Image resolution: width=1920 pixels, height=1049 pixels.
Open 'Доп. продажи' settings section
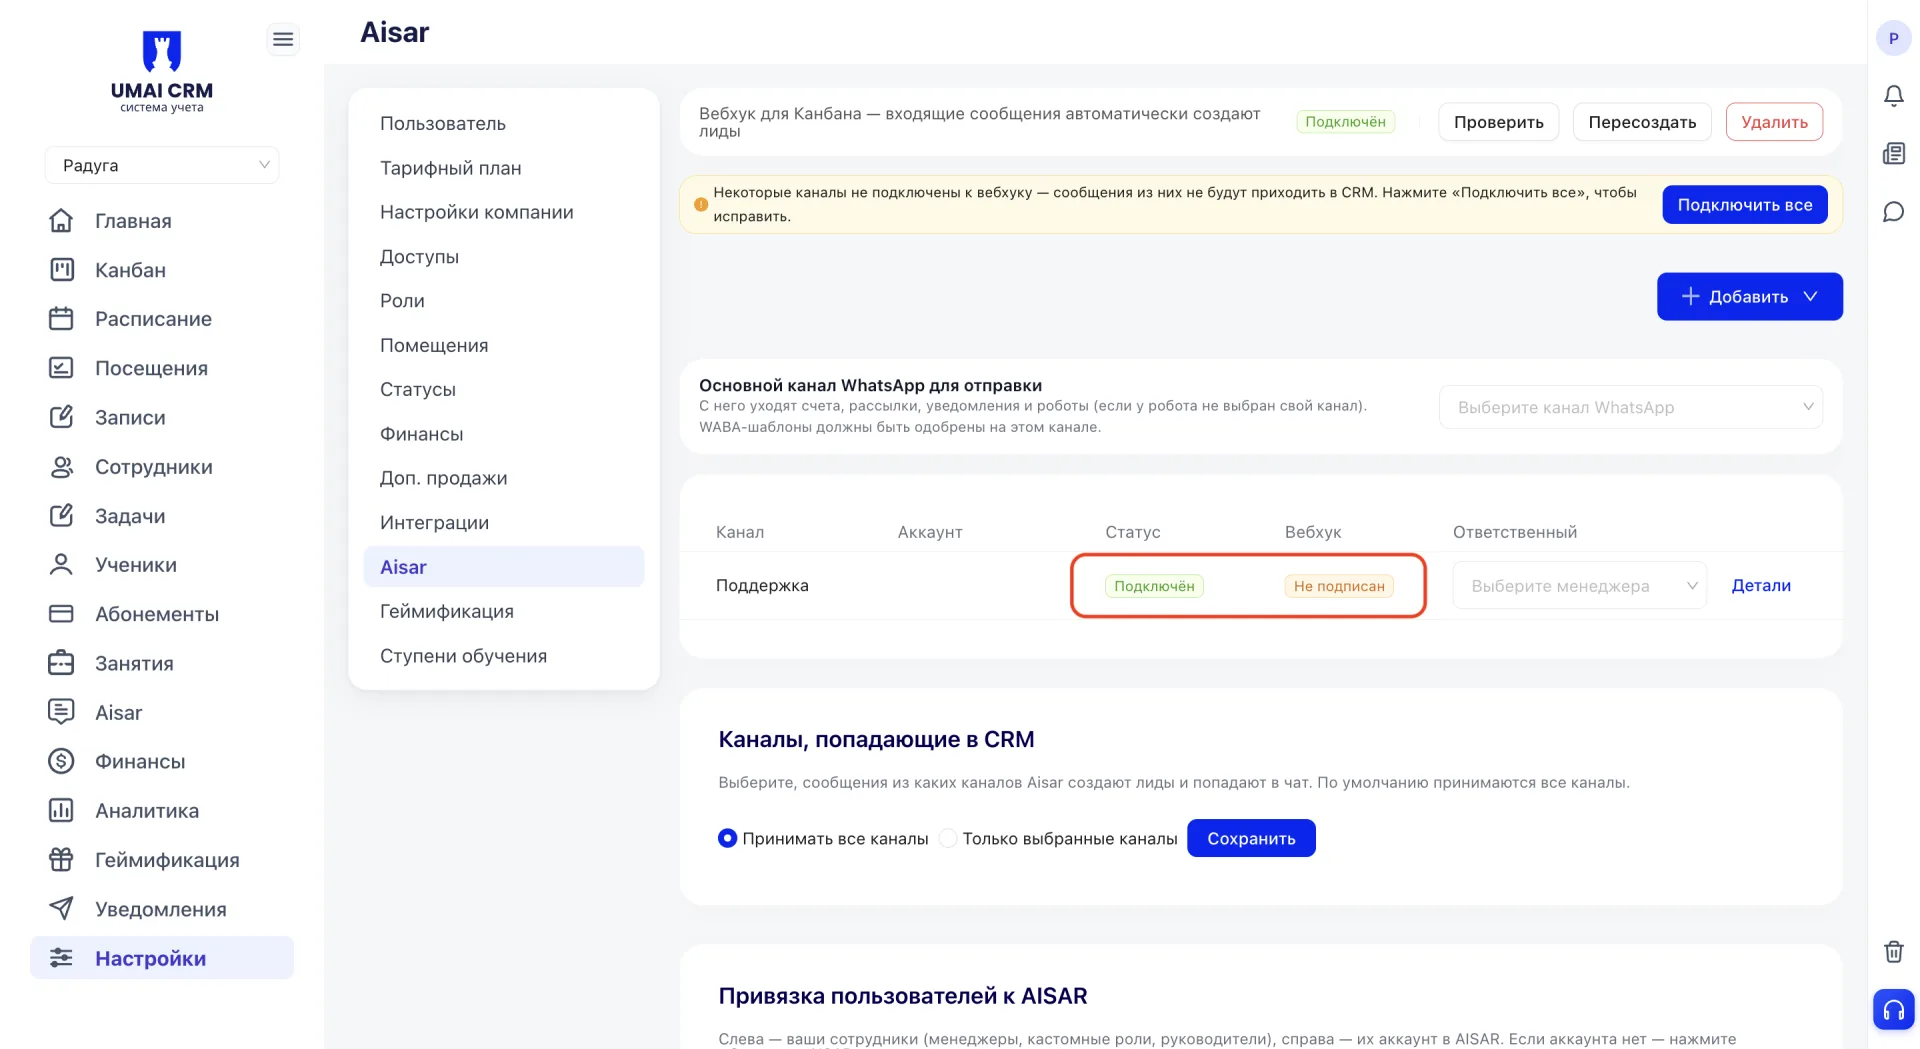[443, 478]
